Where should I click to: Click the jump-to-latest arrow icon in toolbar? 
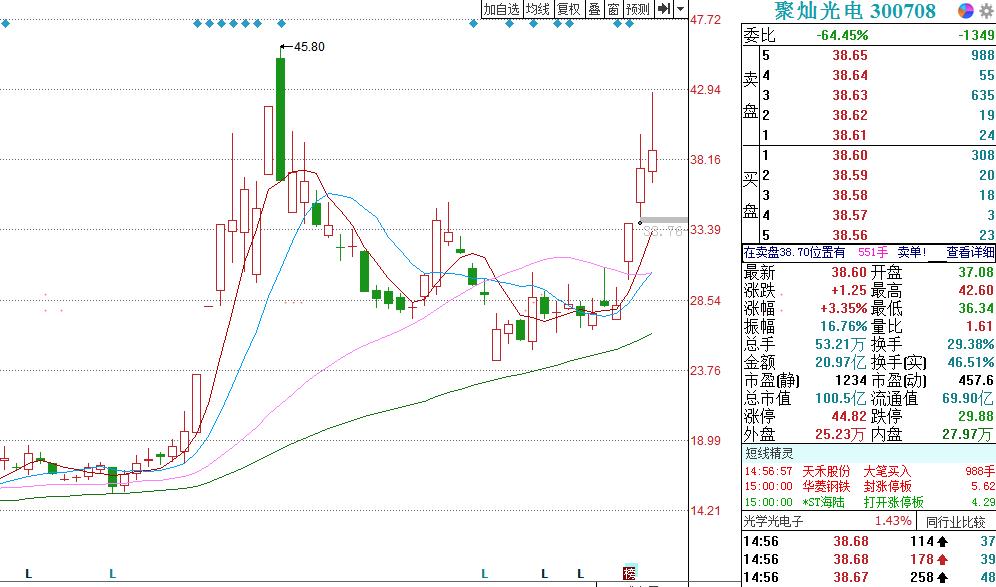[664, 7]
